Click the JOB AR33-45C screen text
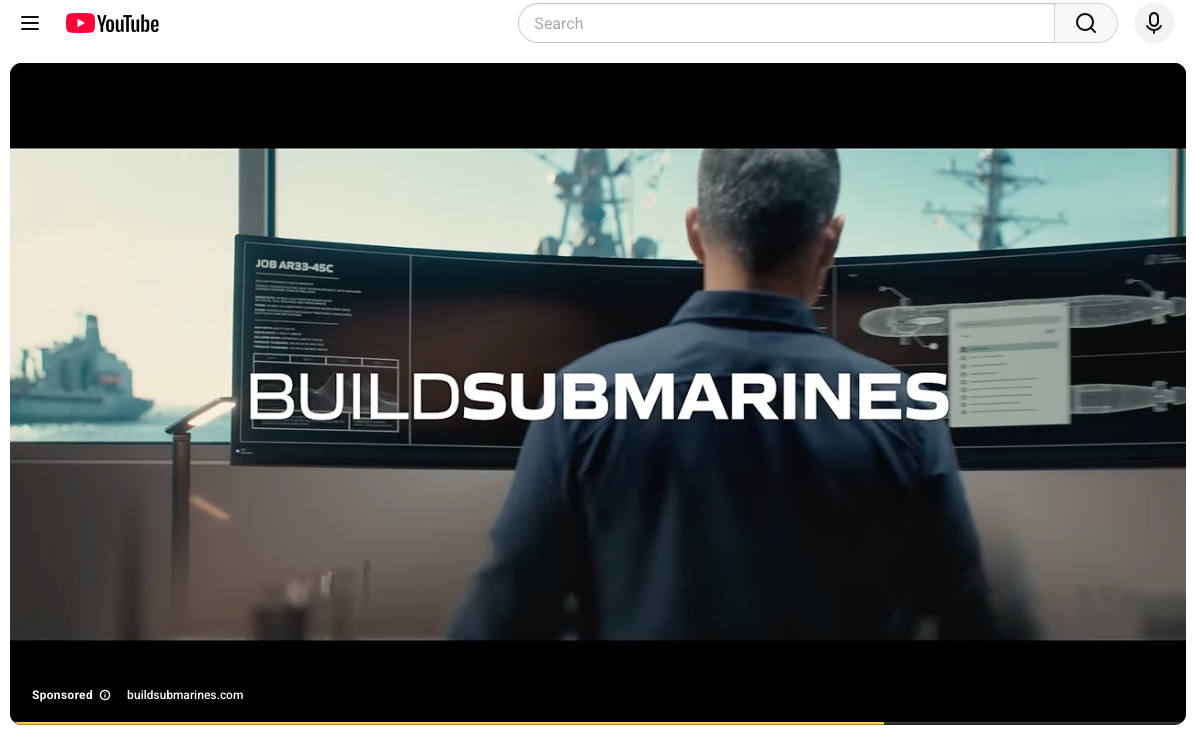This screenshot has height=736, width=1195. [x=294, y=266]
